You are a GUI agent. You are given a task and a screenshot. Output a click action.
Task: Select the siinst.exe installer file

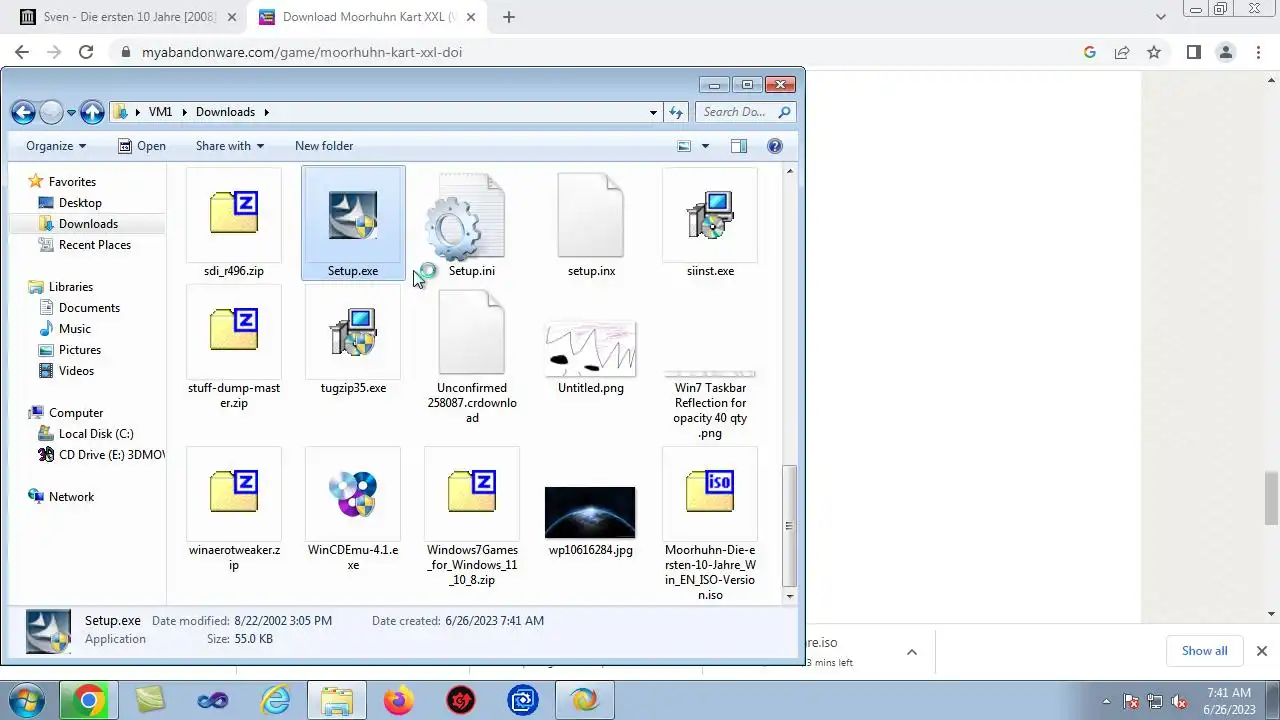[x=710, y=223]
